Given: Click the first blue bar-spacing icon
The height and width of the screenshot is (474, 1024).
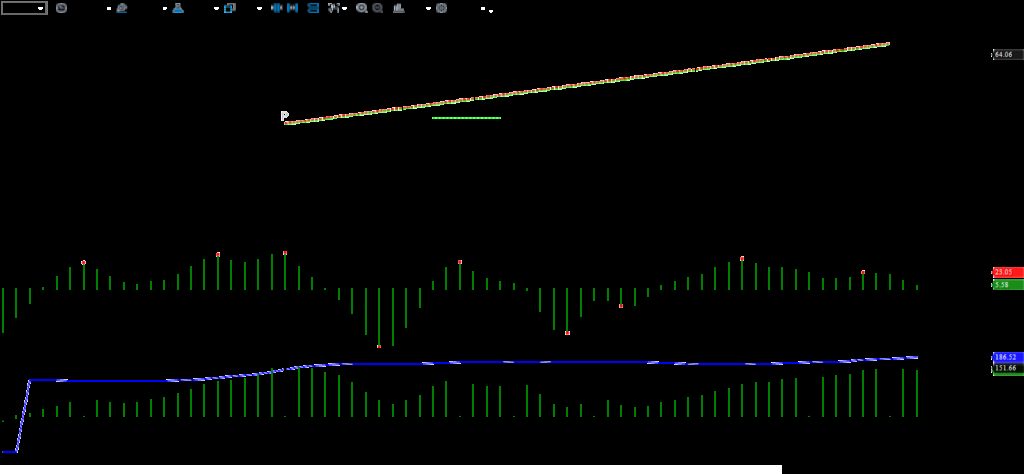Looking at the screenshot, I should pyautogui.click(x=277, y=8).
